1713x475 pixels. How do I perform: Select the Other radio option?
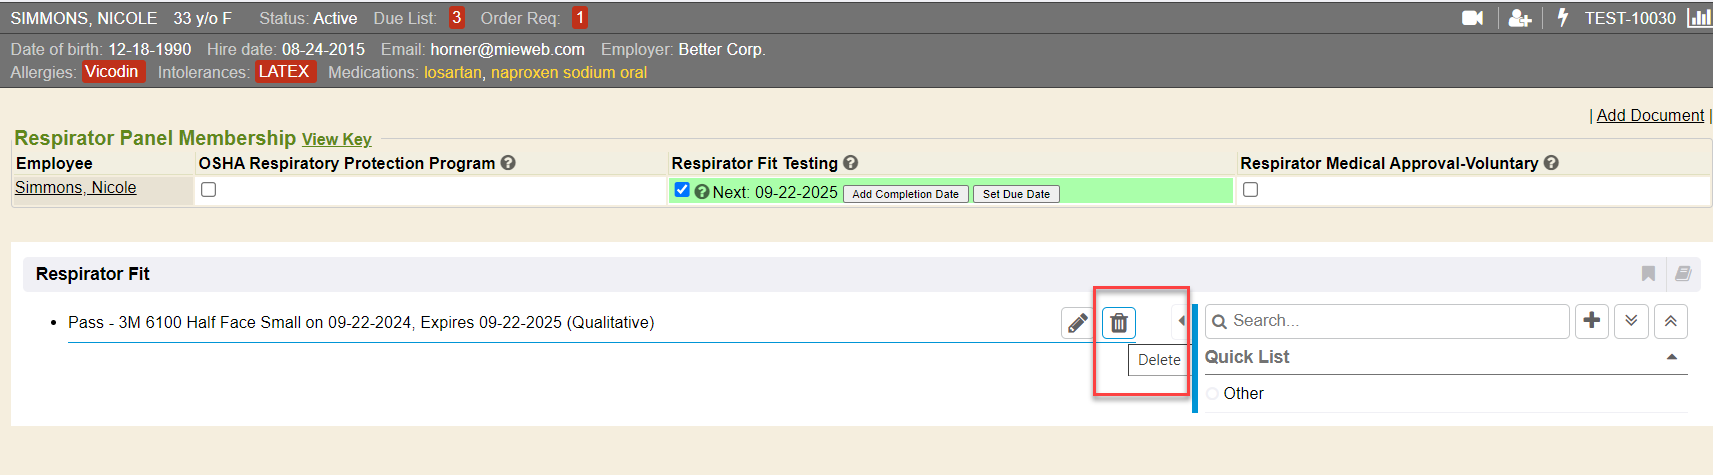pos(1213,394)
